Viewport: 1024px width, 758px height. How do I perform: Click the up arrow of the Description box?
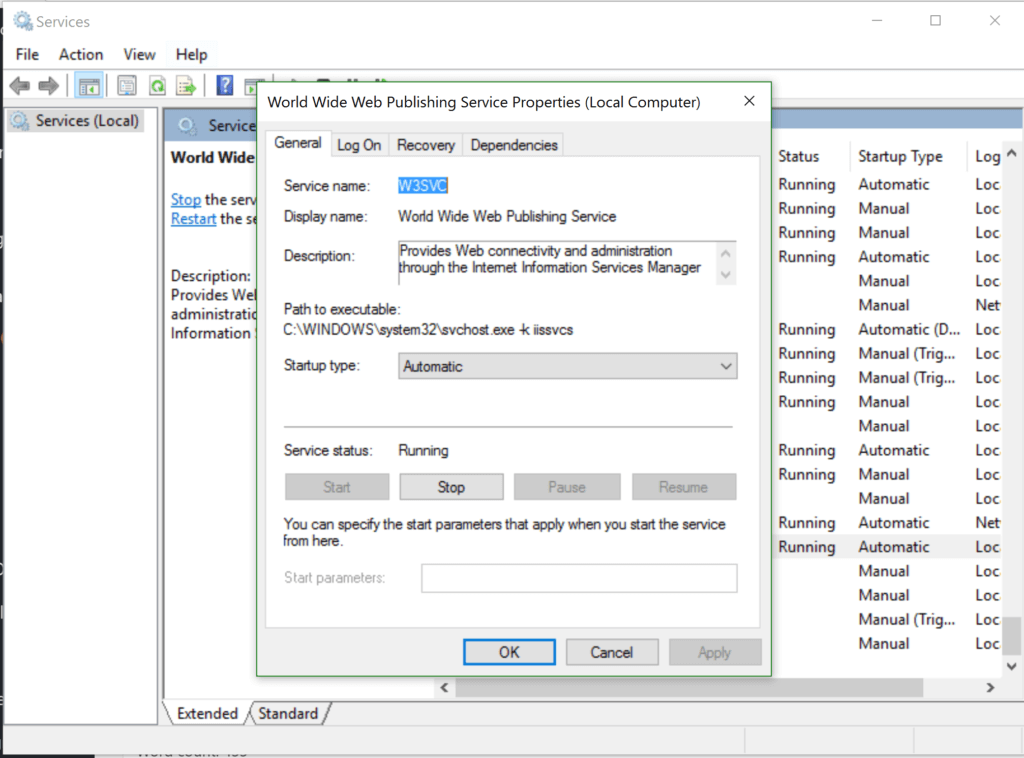tap(726, 253)
